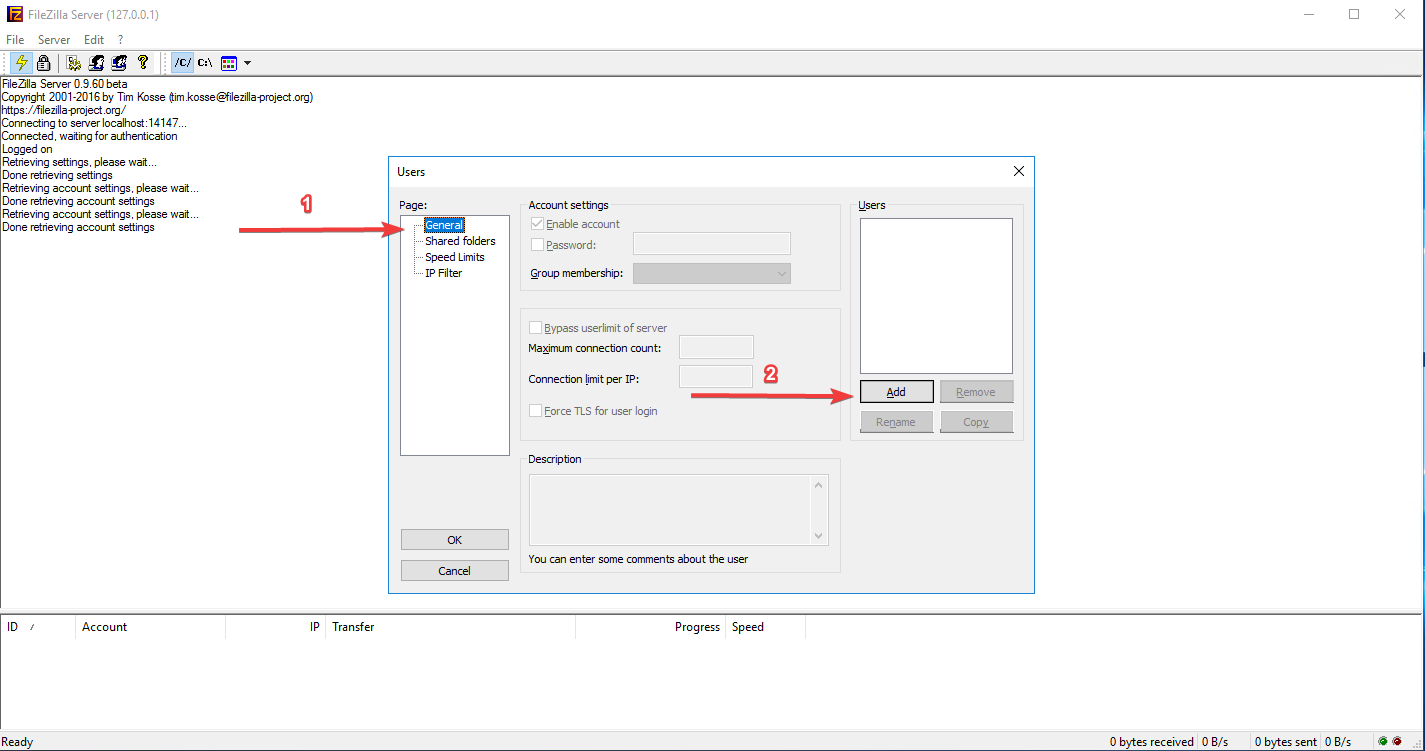Click the Progress column header
Screen dimensions: 1425x751
tap(651, 627)
